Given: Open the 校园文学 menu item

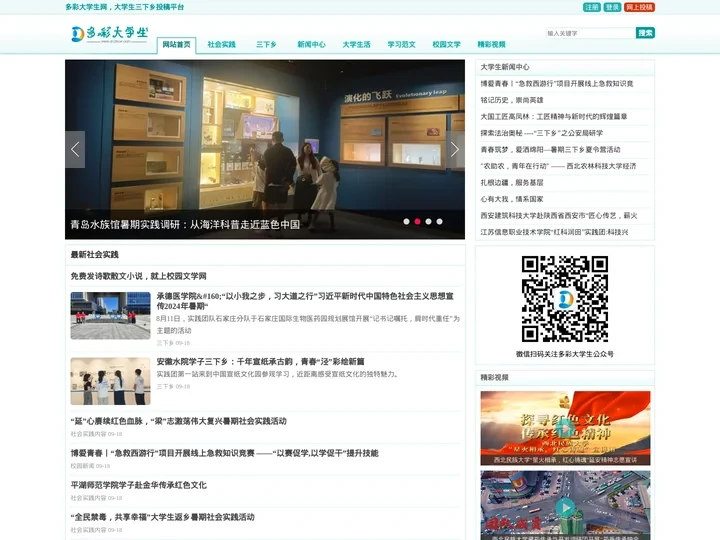Looking at the screenshot, I should click(446, 45).
